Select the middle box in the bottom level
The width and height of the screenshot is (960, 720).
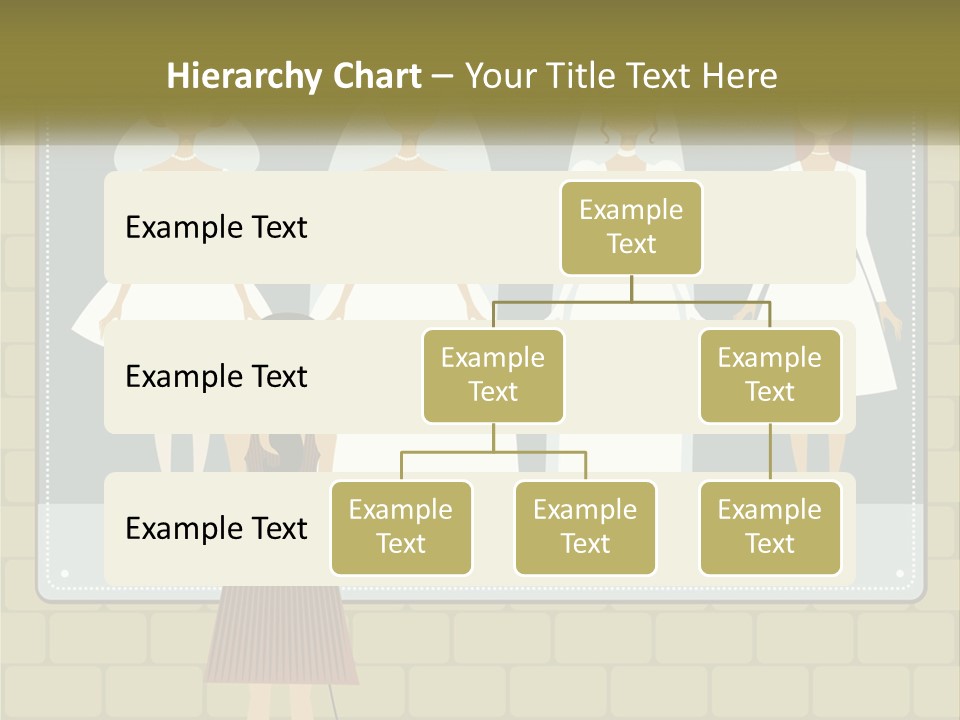(585, 527)
